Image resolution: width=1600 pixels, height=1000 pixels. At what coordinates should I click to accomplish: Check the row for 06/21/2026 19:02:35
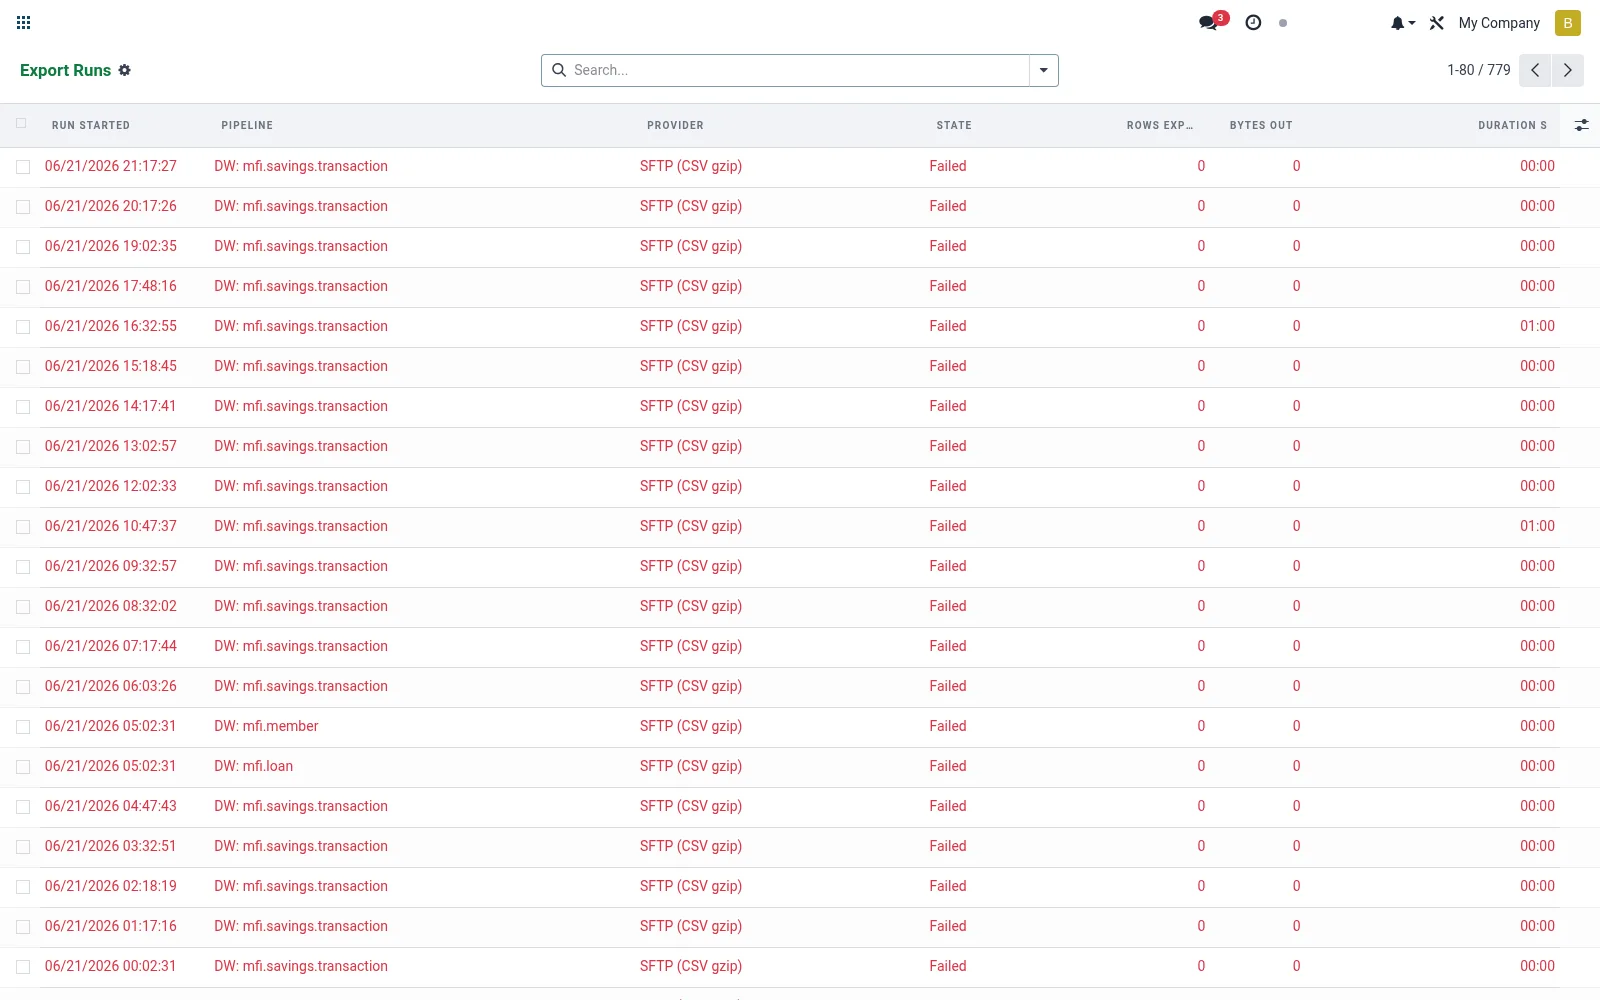click(x=23, y=247)
